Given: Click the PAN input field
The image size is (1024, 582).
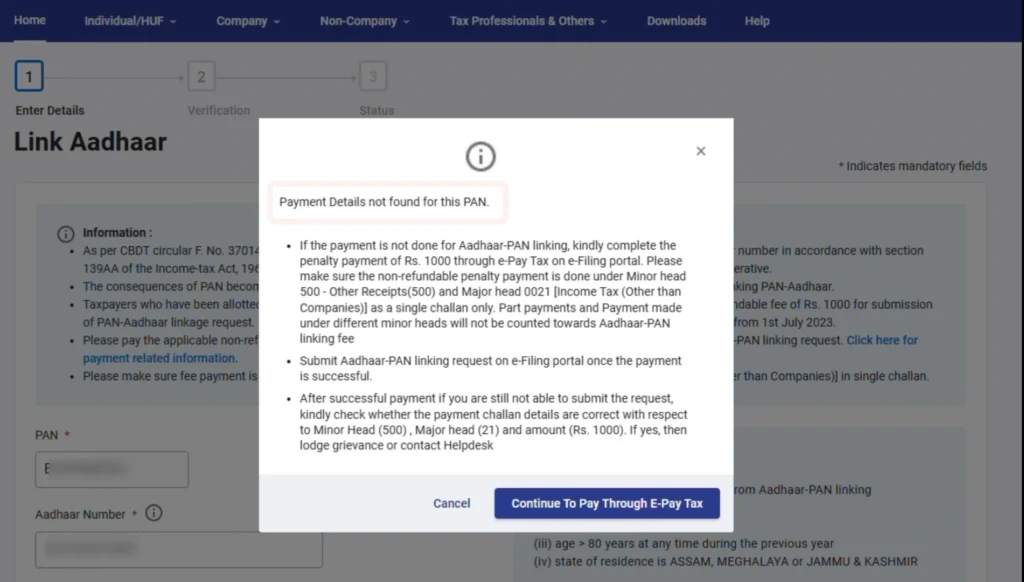Looking at the screenshot, I should pos(112,469).
